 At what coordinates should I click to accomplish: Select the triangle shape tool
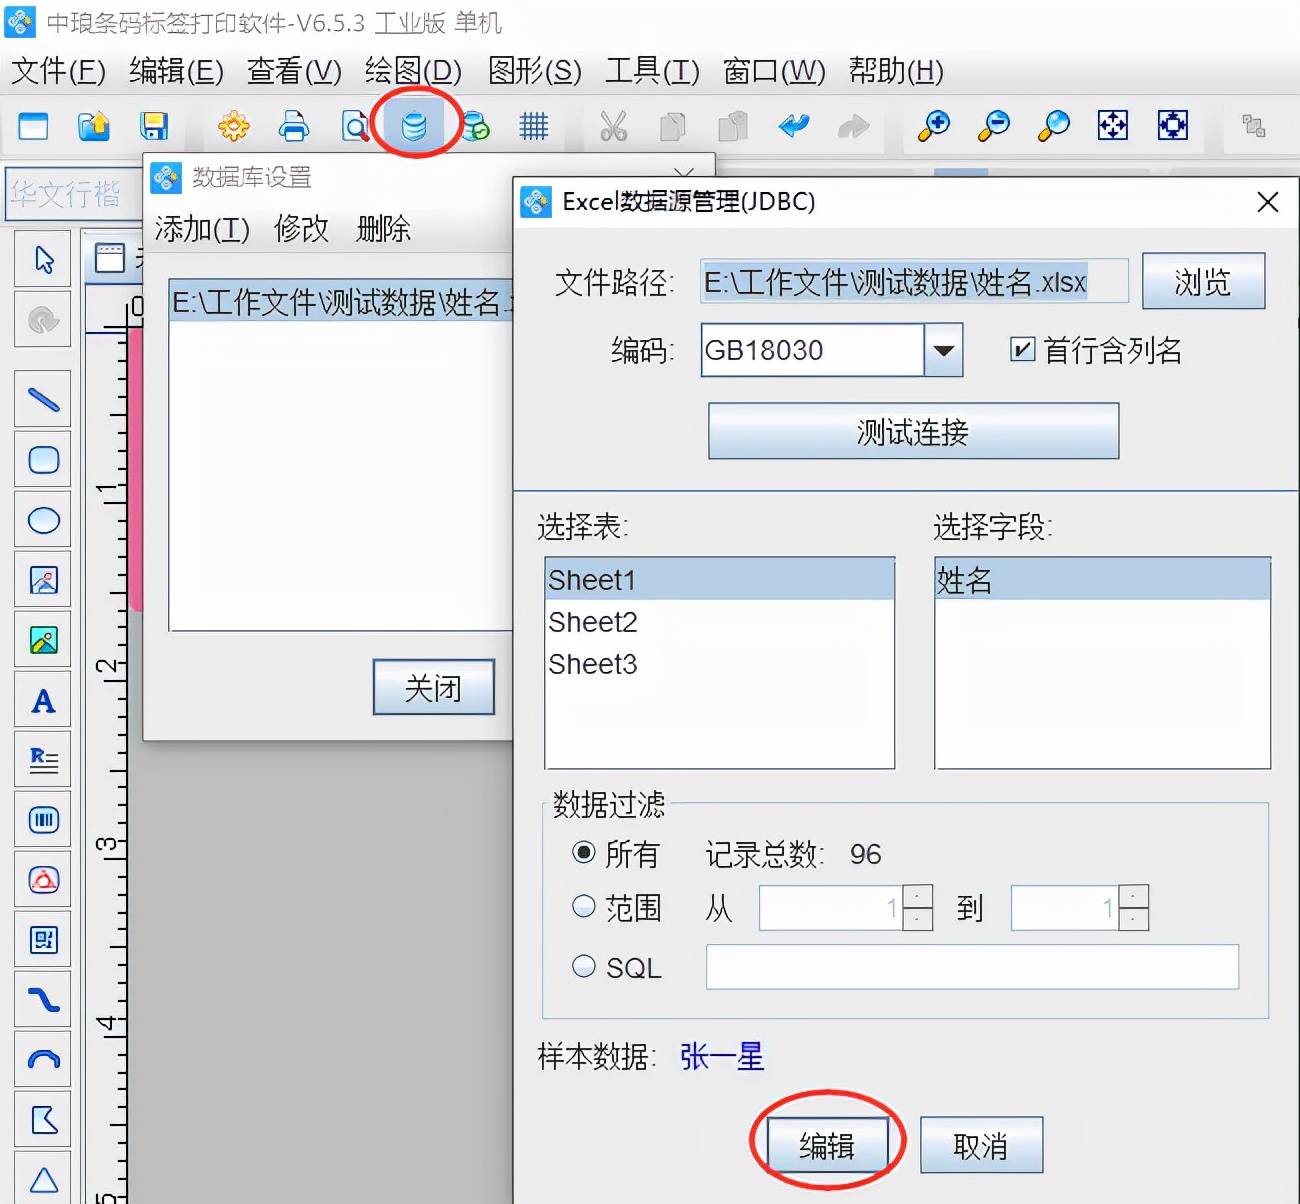pyautogui.click(x=43, y=1180)
